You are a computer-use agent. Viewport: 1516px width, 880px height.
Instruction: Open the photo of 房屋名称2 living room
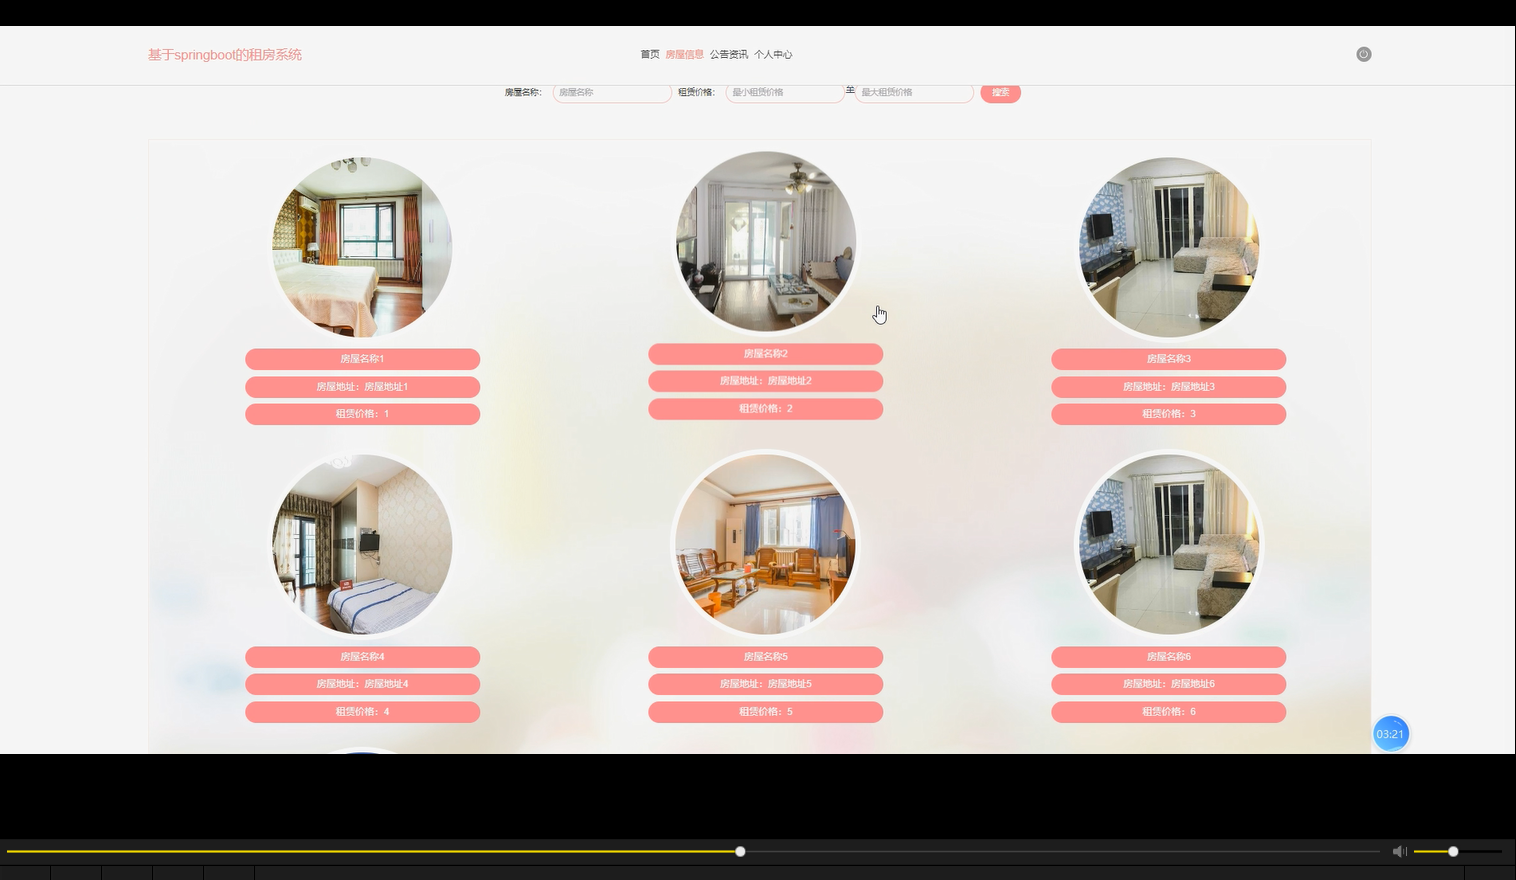click(766, 241)
